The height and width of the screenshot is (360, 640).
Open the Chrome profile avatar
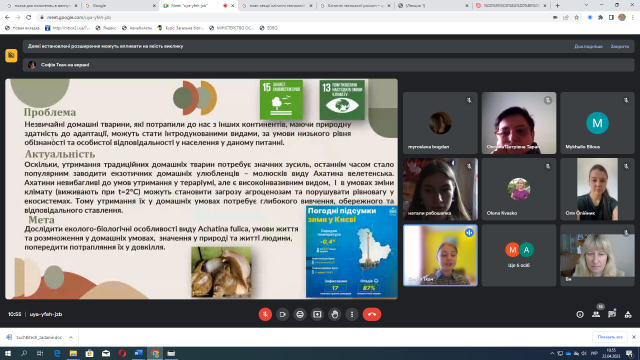pos(622,17)
